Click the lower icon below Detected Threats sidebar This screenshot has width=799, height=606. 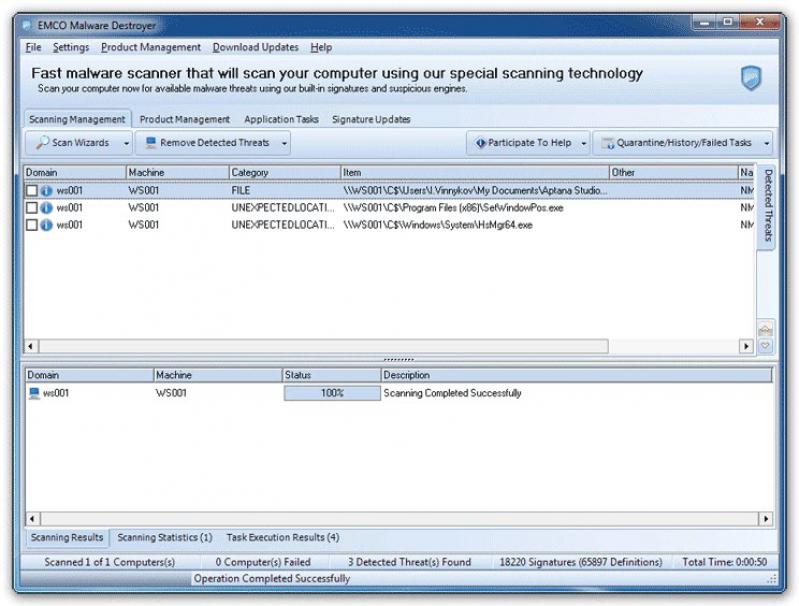pos(765,346)
